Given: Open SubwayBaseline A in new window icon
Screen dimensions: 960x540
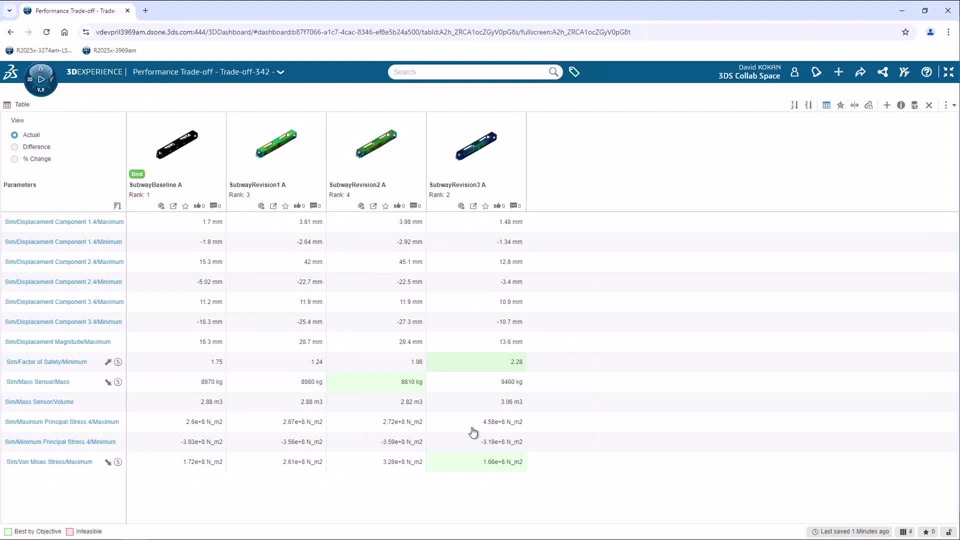Looking at the screenshot, I should coord(173,206).
